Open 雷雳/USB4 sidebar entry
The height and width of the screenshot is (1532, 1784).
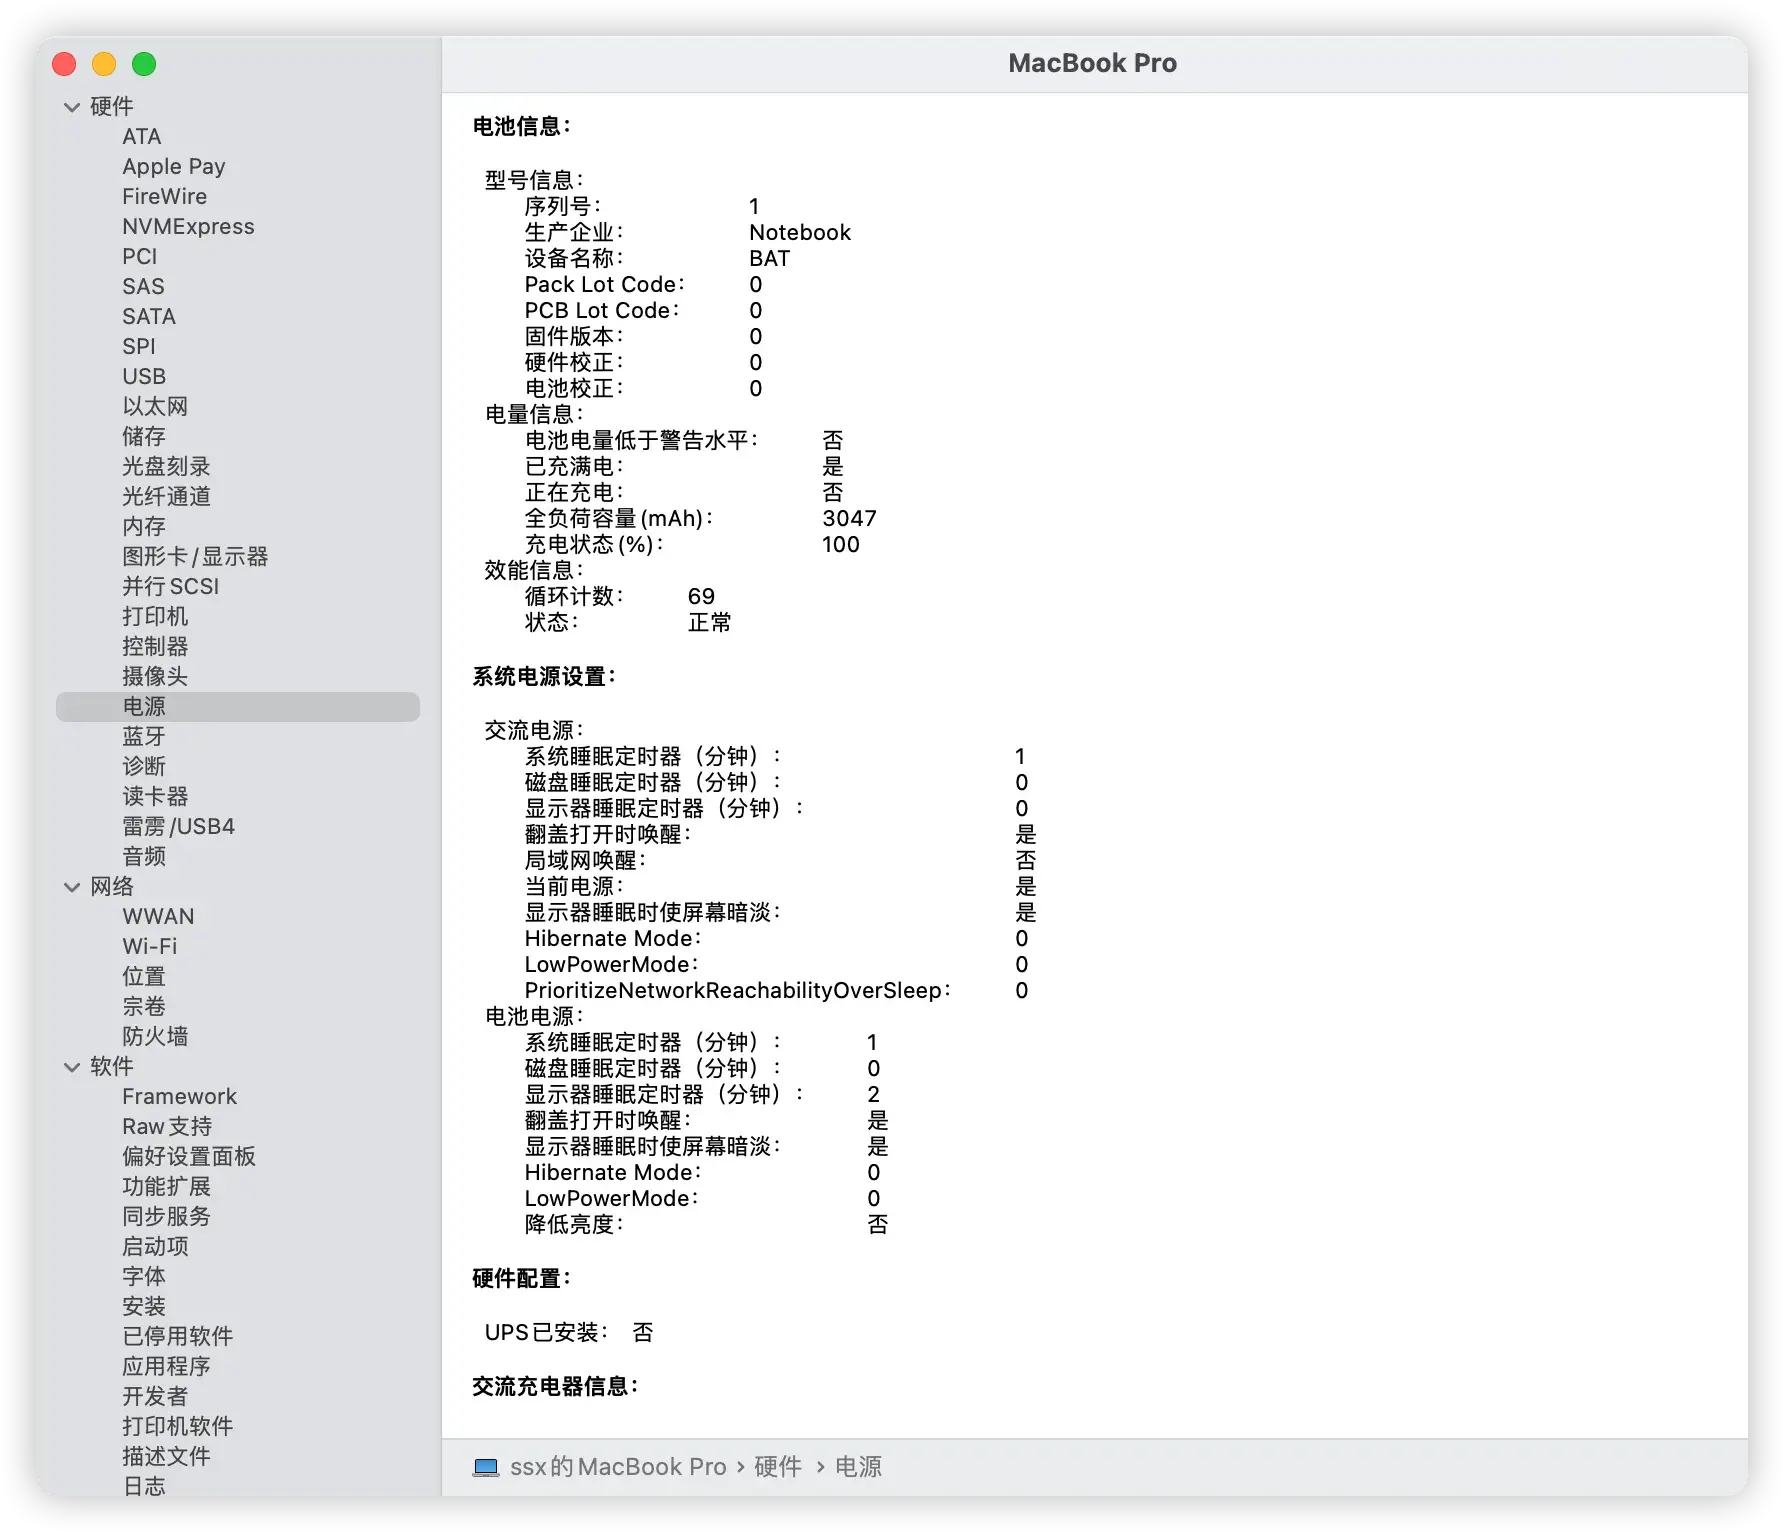[178, 827]
